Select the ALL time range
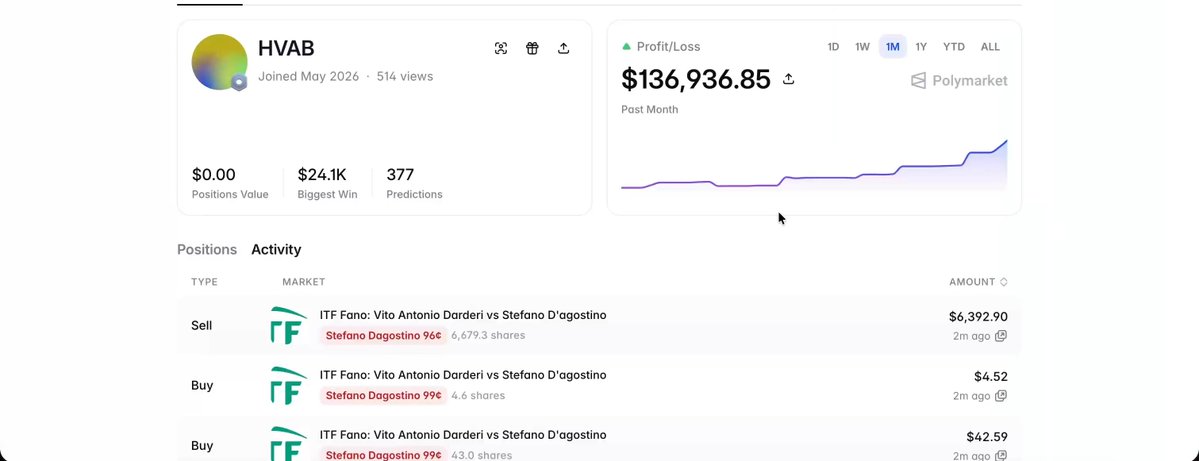The height and width of the screenshot is (461, 1199). 990,47
